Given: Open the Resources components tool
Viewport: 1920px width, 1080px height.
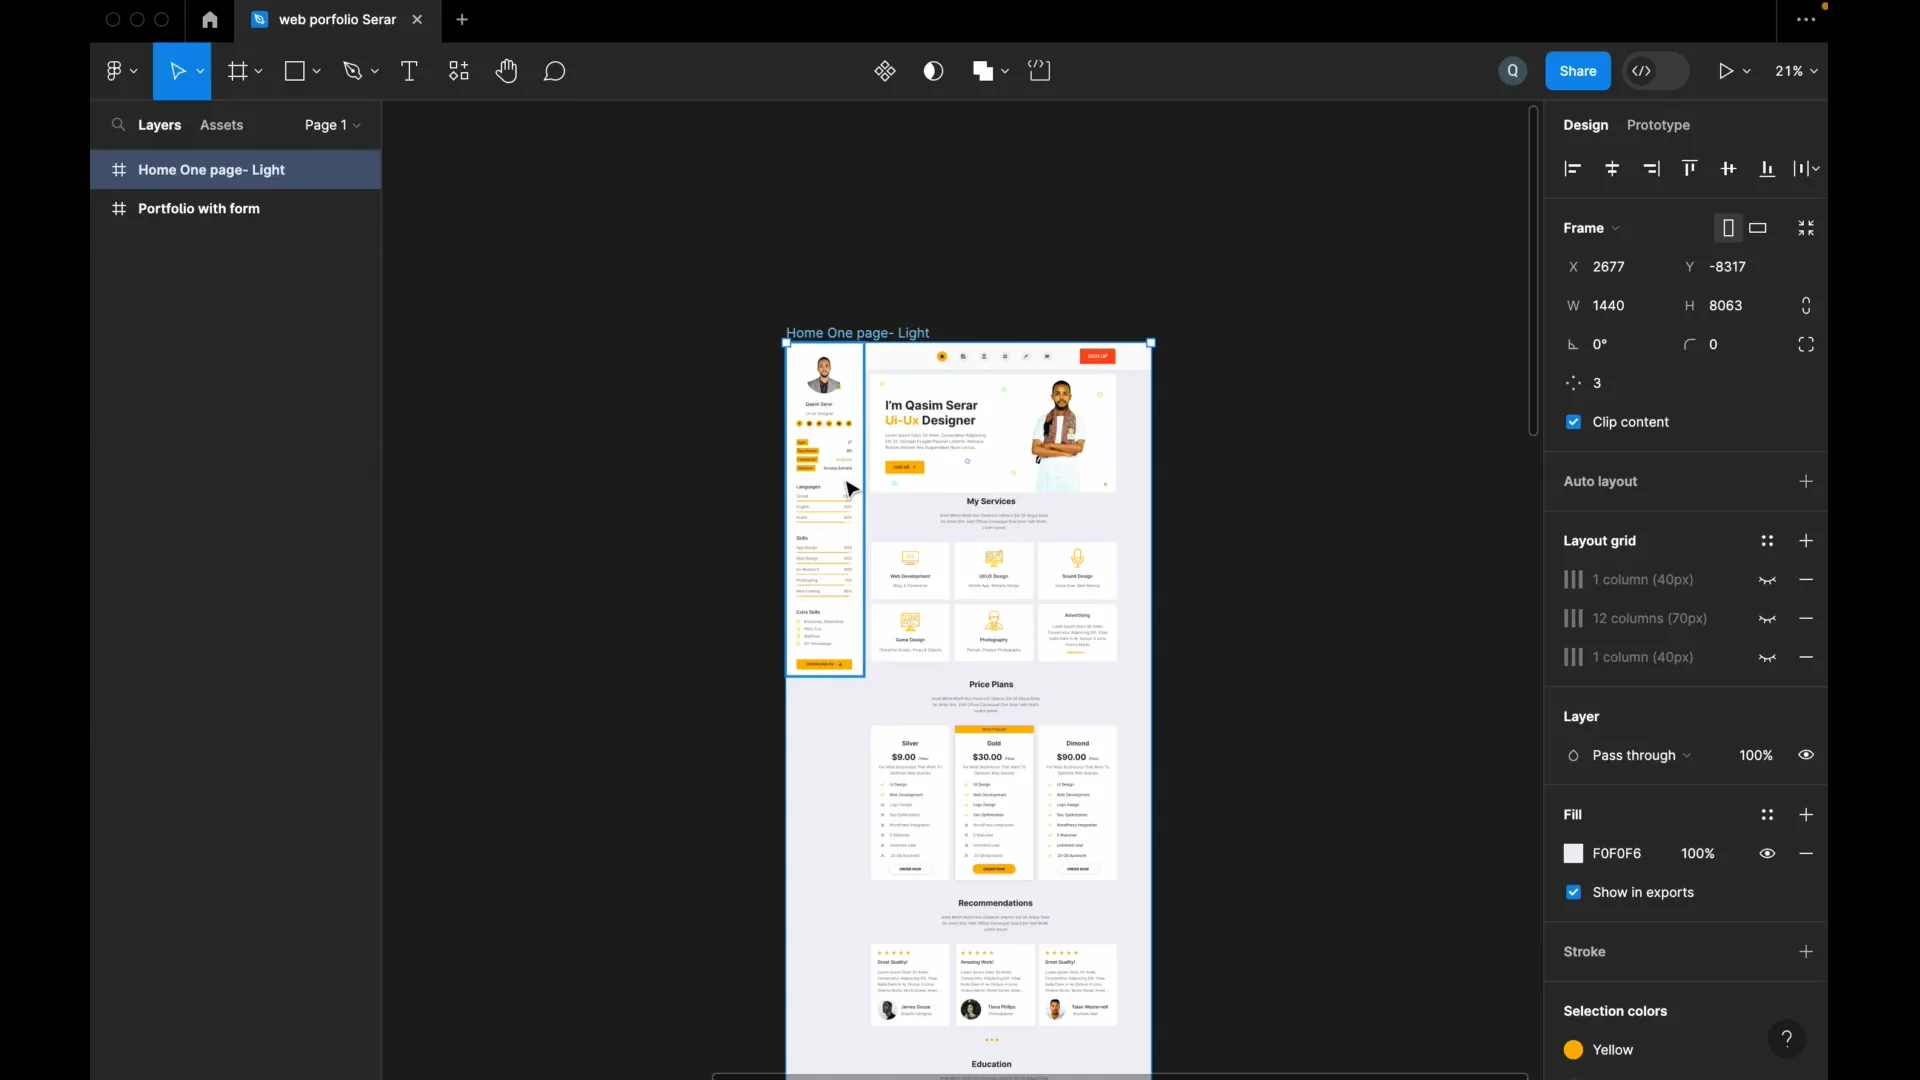Looking at the screenshot, I should tap(458, 71).
